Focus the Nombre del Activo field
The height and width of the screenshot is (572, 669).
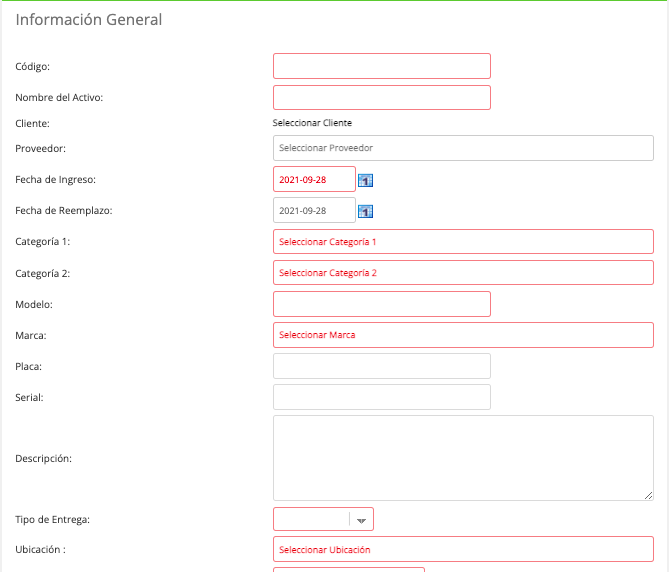(x=382, y=97)
